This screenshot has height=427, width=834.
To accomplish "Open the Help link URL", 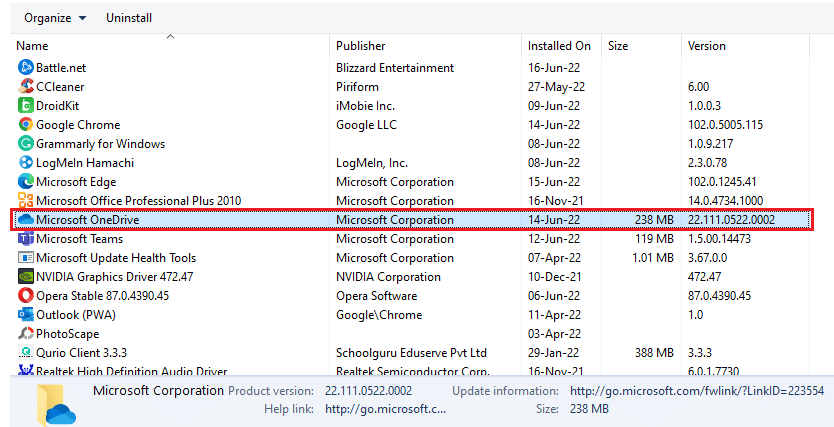I will (386, 409).
